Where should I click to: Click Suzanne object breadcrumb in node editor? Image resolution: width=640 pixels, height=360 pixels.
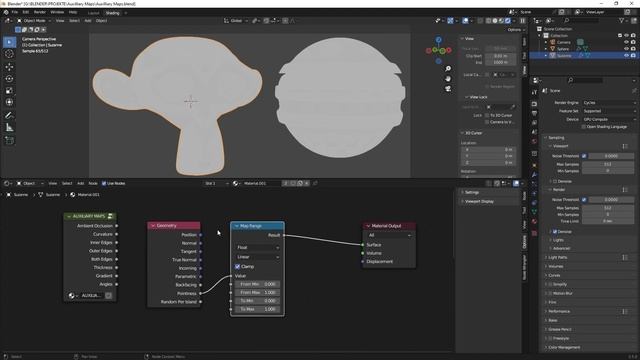coord(18,195)
